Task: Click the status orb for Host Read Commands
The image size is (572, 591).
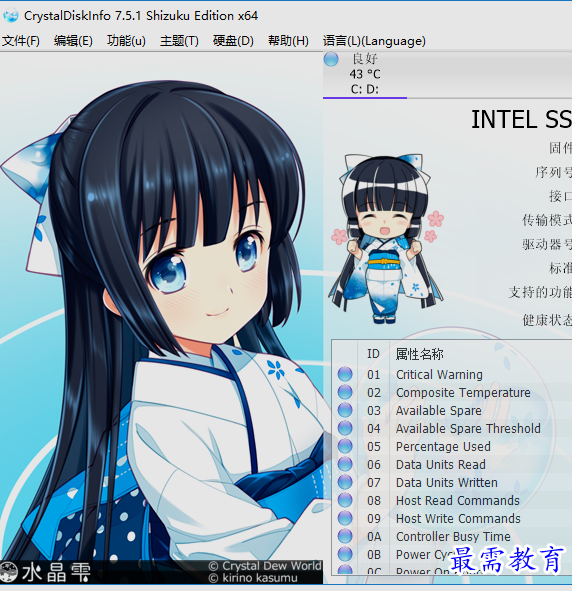Action: click(345, 500)
